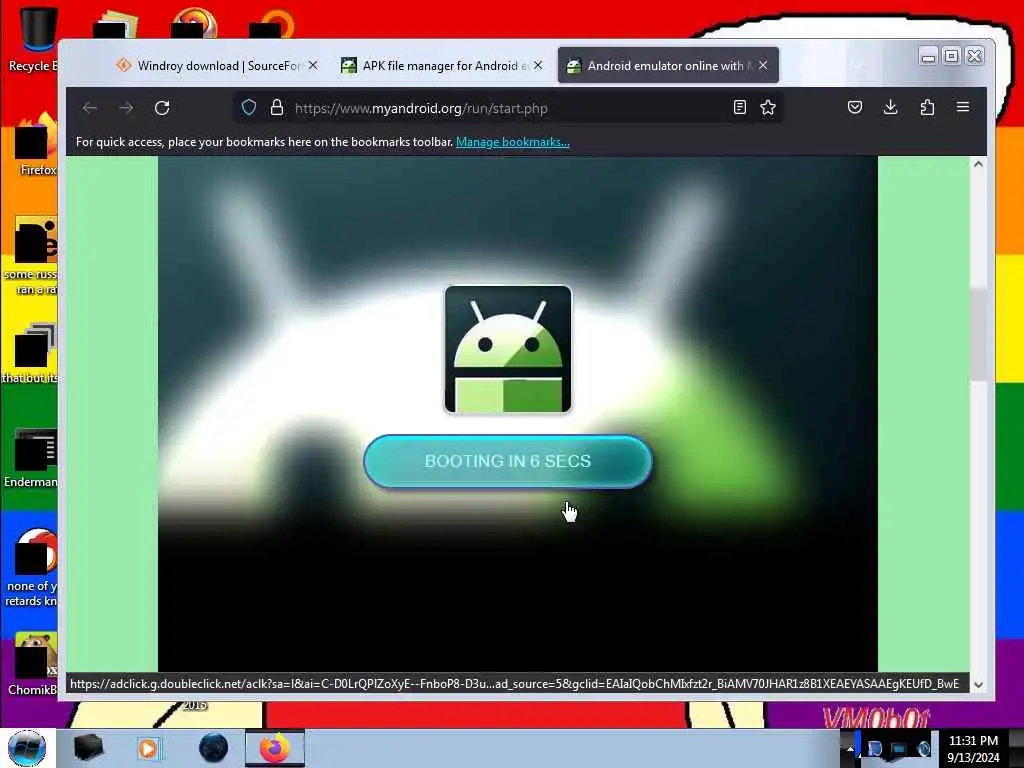Go back using the back arrow
1024x768 pixels.
(x=90, y=108)
